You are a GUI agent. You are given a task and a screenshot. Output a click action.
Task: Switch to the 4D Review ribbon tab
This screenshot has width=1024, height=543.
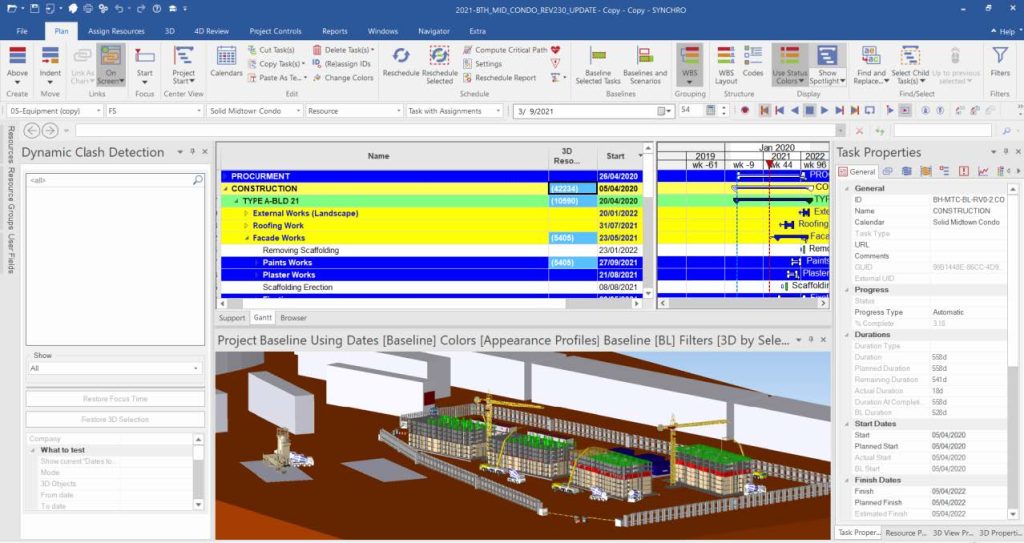coord(211,31)
